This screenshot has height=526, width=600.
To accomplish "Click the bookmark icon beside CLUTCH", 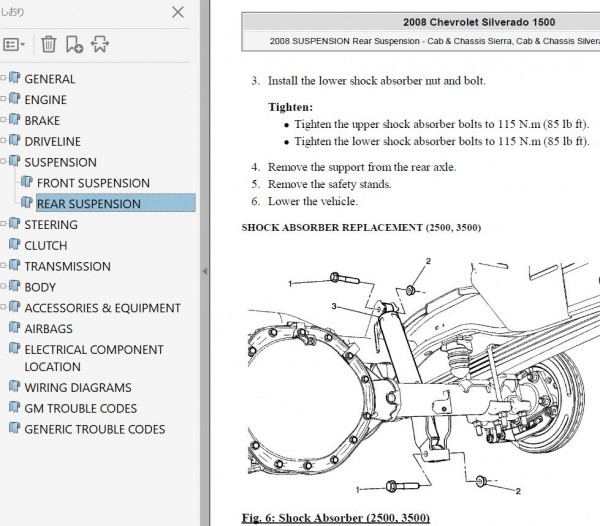I will point(15,244).
